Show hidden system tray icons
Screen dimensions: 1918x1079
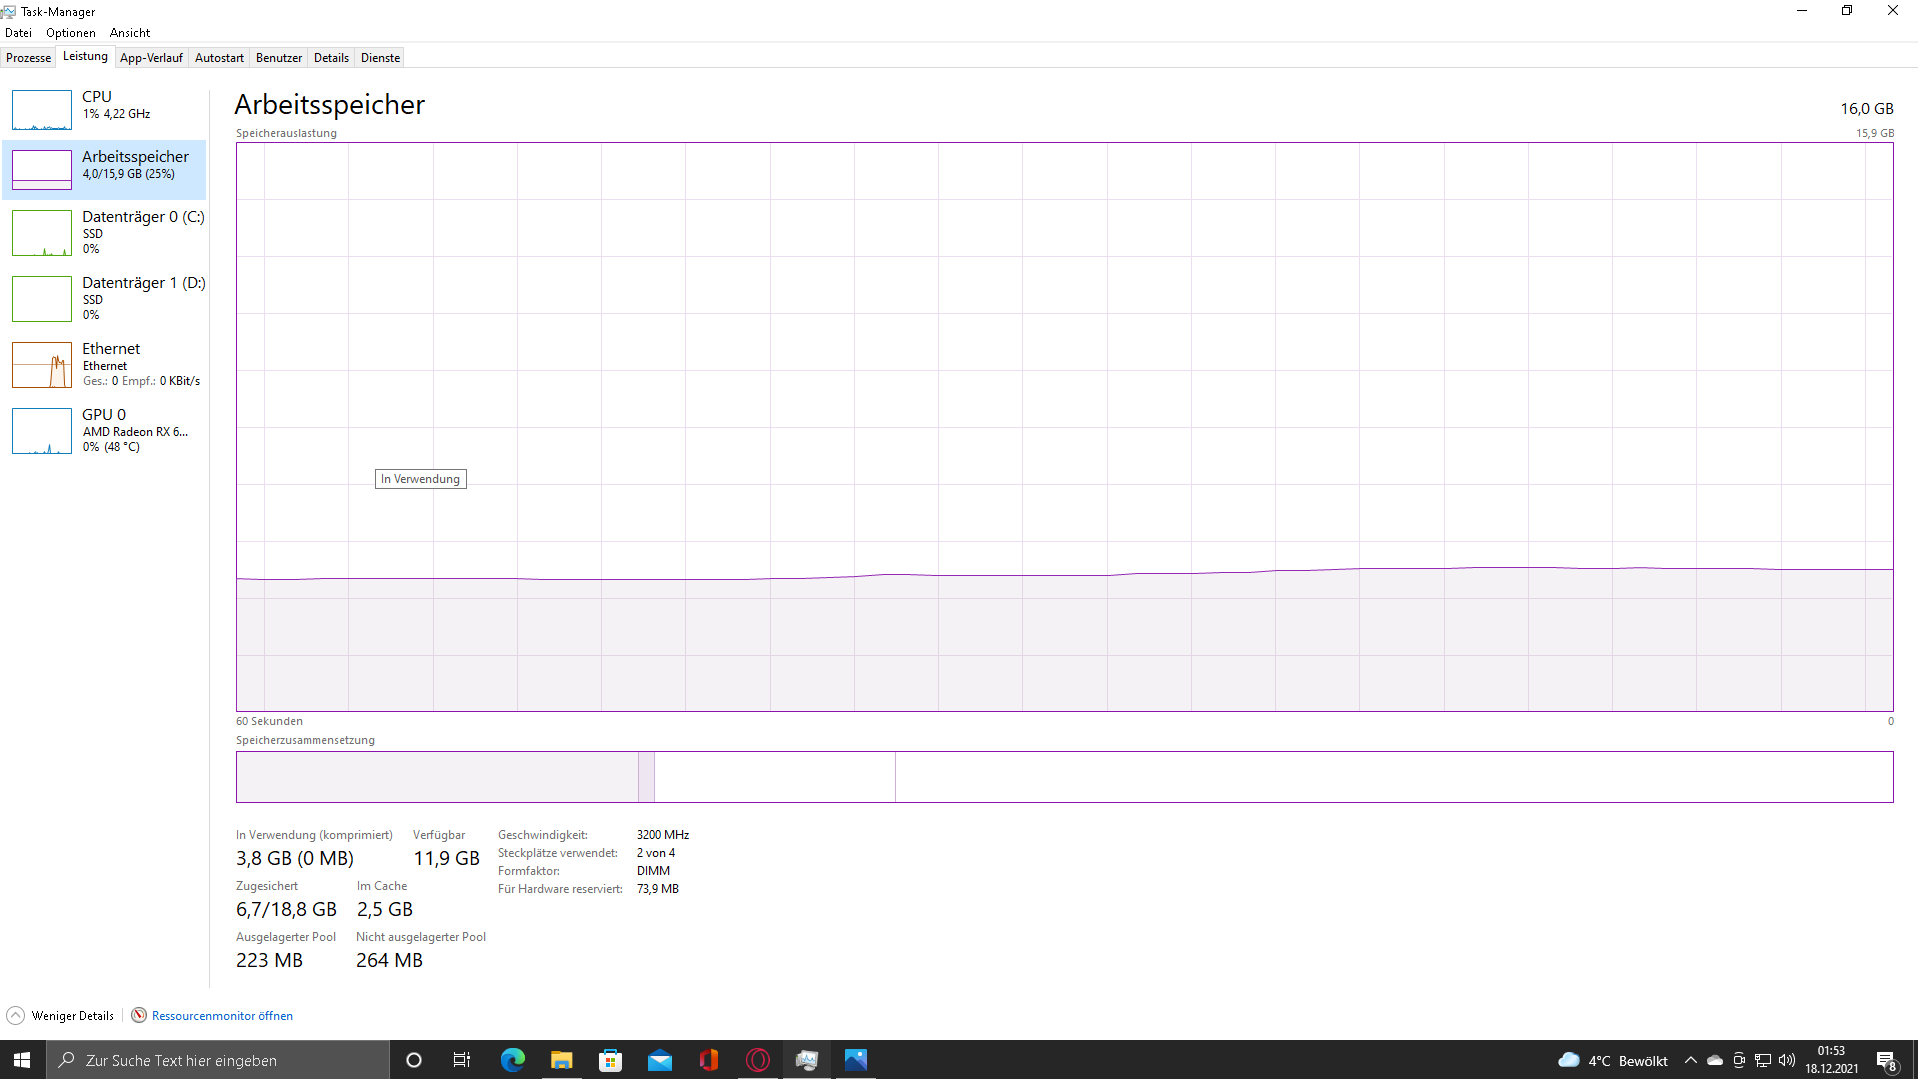pyautogui.click(x=1690, y=1060)
